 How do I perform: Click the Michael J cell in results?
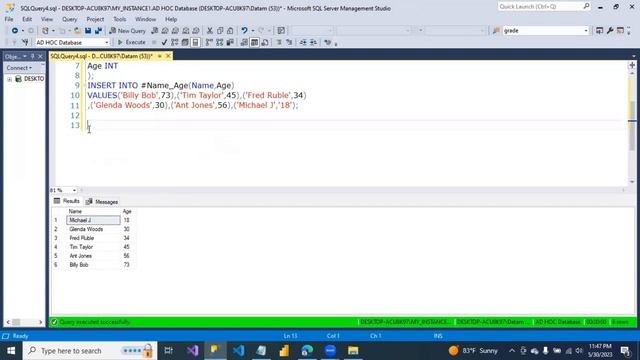click(93, 220)
